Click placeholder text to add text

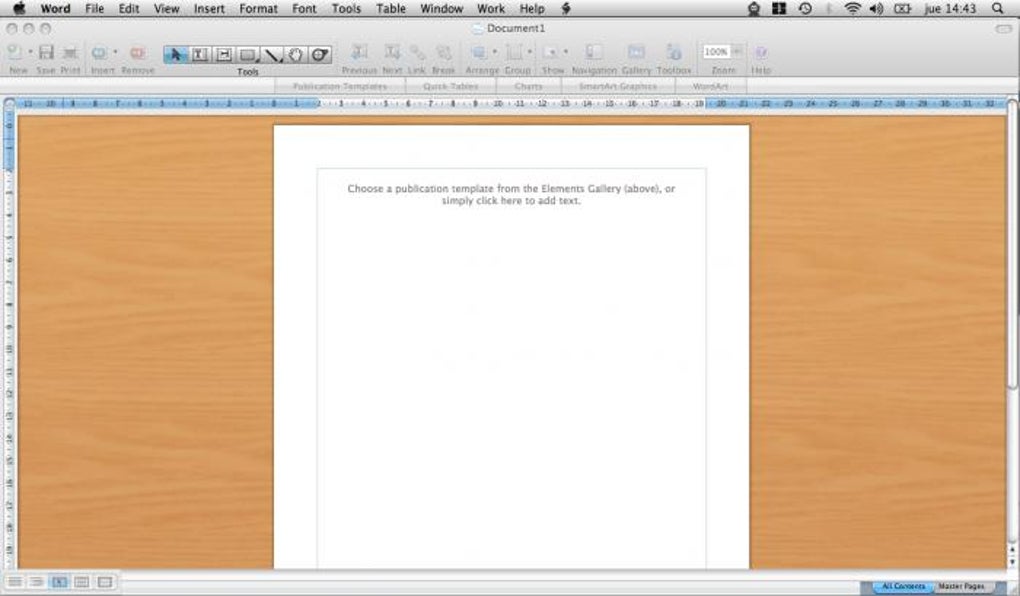tap(511, 195)
